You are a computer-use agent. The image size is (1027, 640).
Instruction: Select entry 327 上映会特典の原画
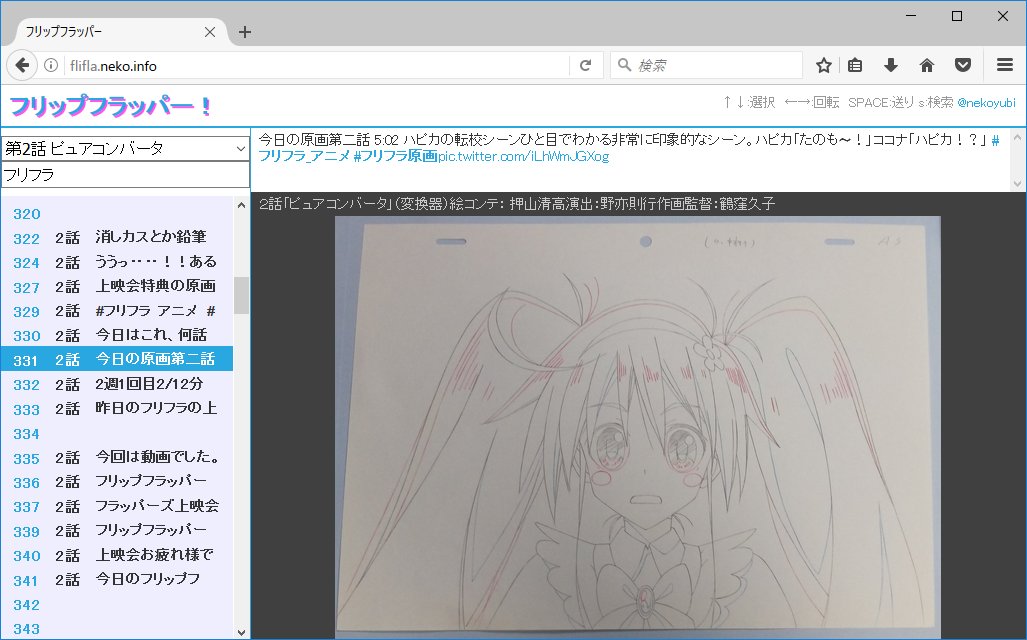(117, 286)
